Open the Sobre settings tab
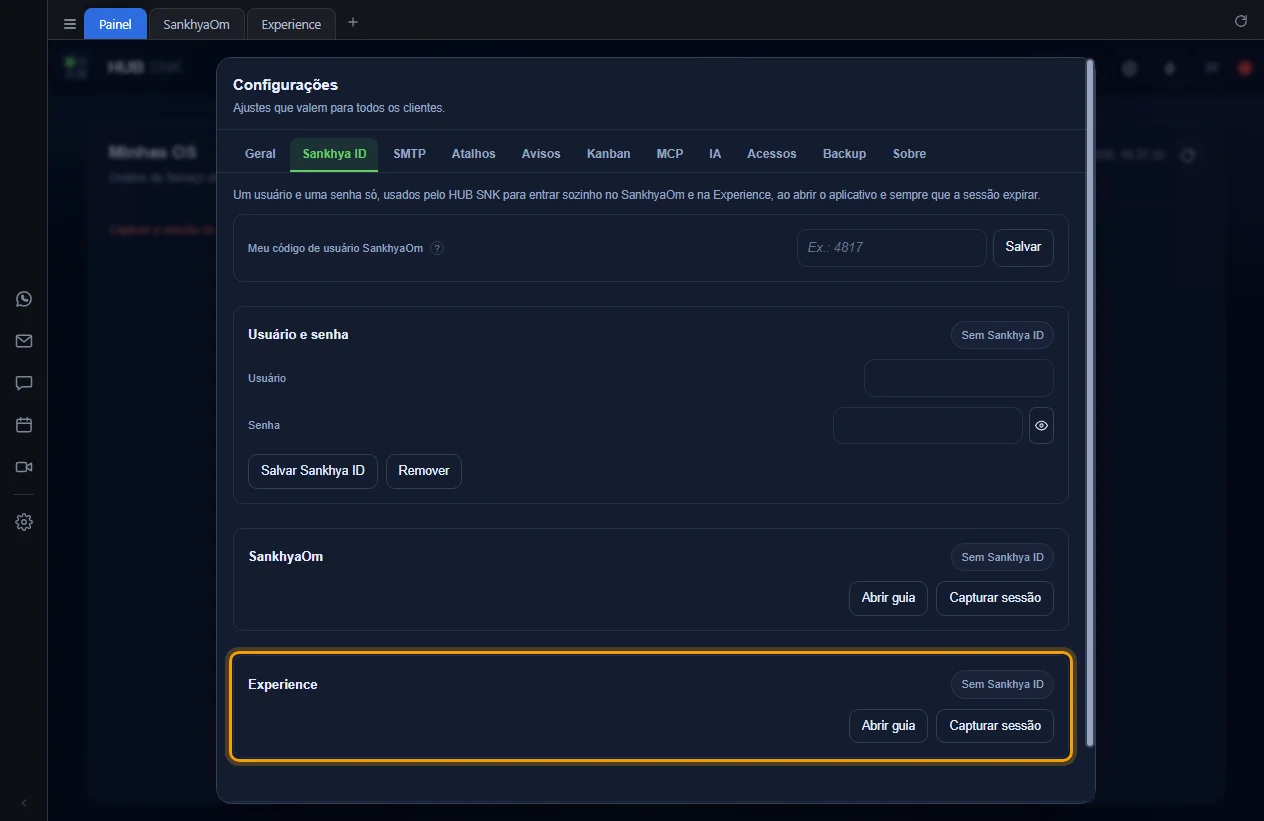The width and height of the screenshot is (1264, 821). [909, 154]
